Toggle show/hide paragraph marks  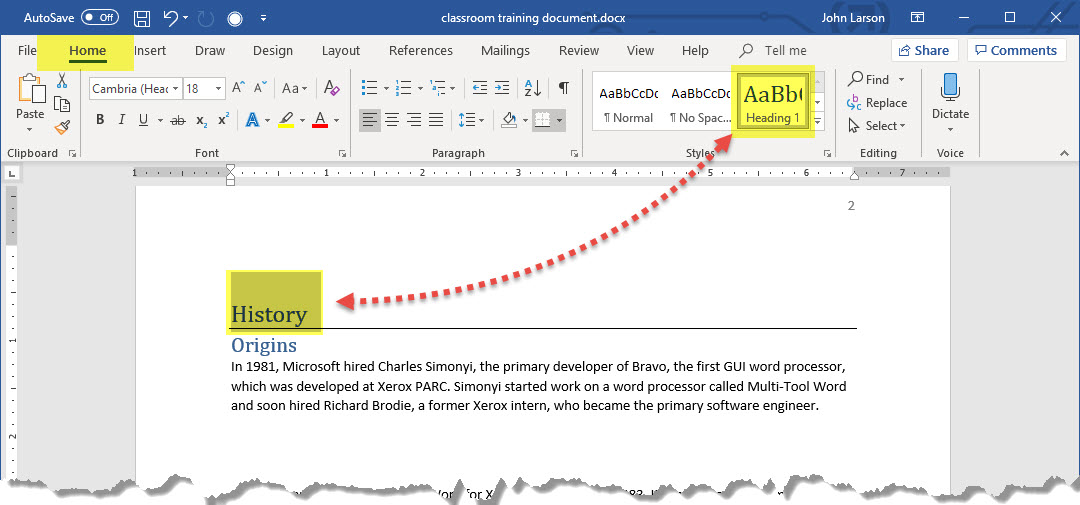(x=564, y=88)
